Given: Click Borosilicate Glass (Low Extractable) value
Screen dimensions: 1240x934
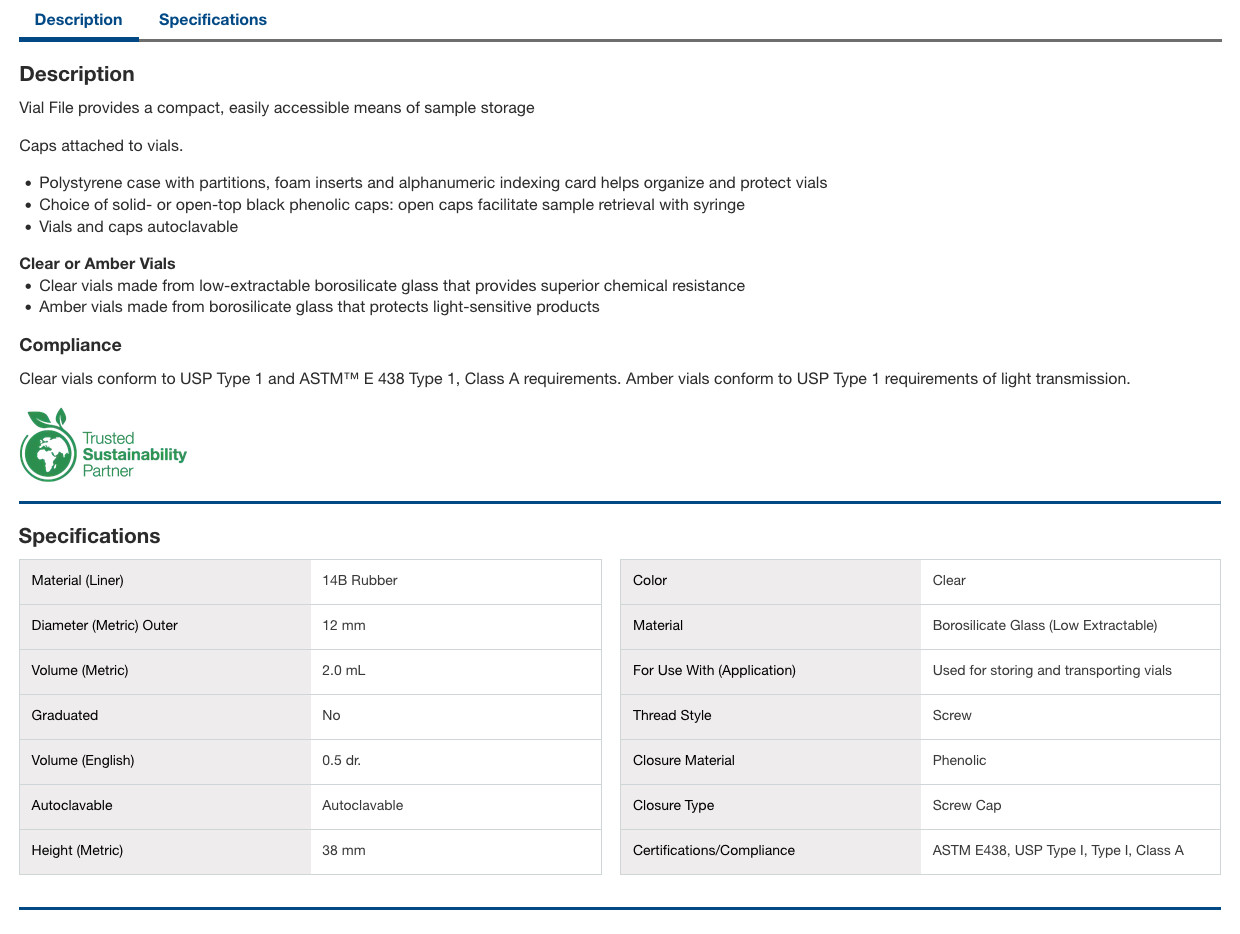Looking at the screenshot, I should [1045, 626].
